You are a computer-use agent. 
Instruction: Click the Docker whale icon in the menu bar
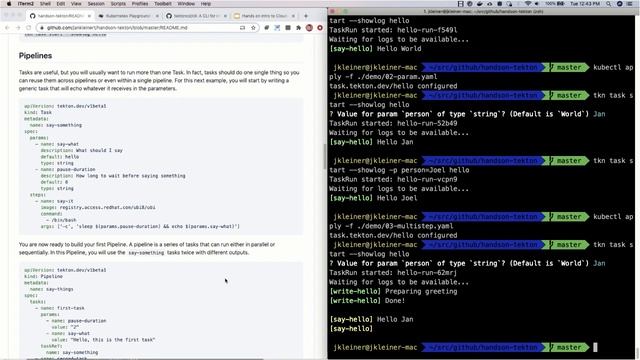480,4
